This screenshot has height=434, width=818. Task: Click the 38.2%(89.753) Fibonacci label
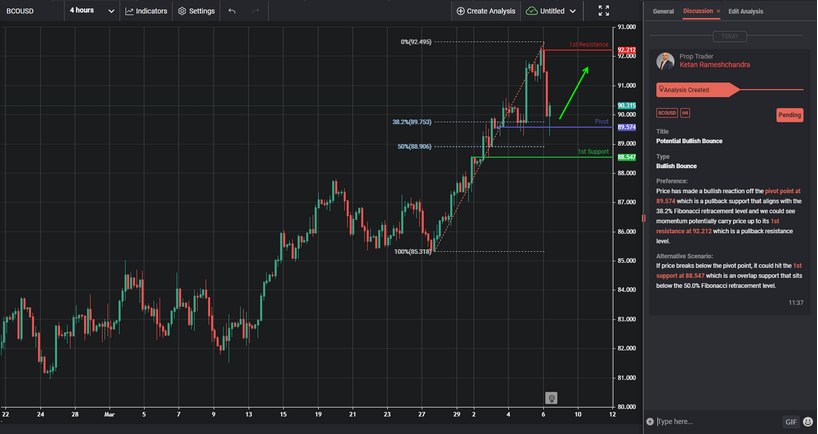click(412, 122)
